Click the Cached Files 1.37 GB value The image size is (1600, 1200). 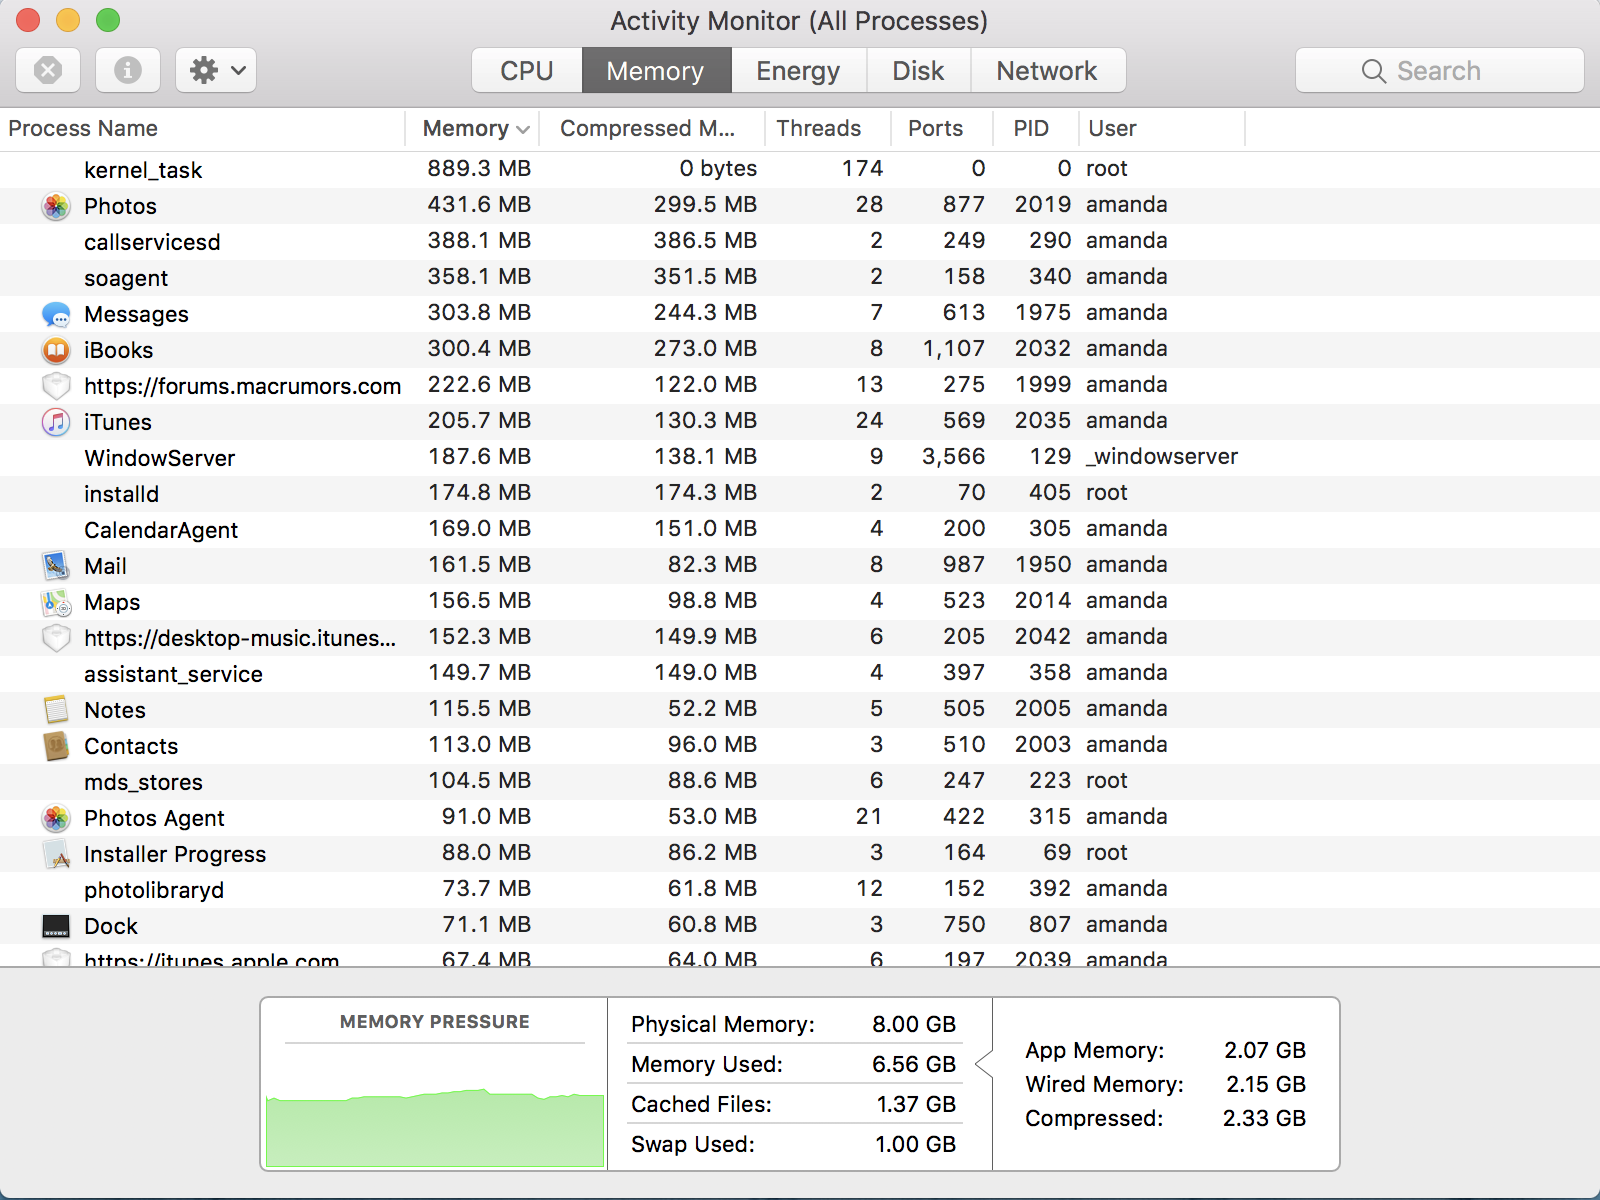pyautogui.click(x=916, y=1104)
